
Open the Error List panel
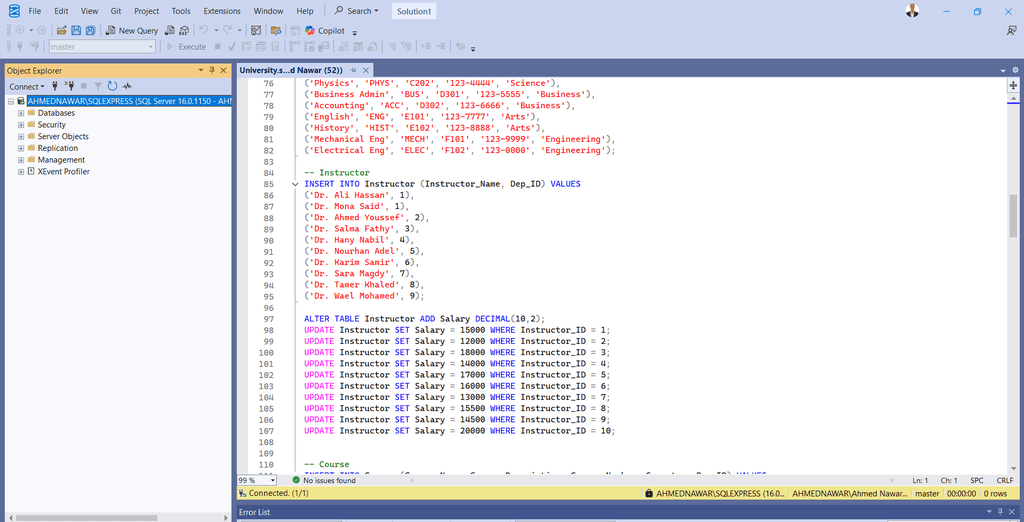point(254,512)
